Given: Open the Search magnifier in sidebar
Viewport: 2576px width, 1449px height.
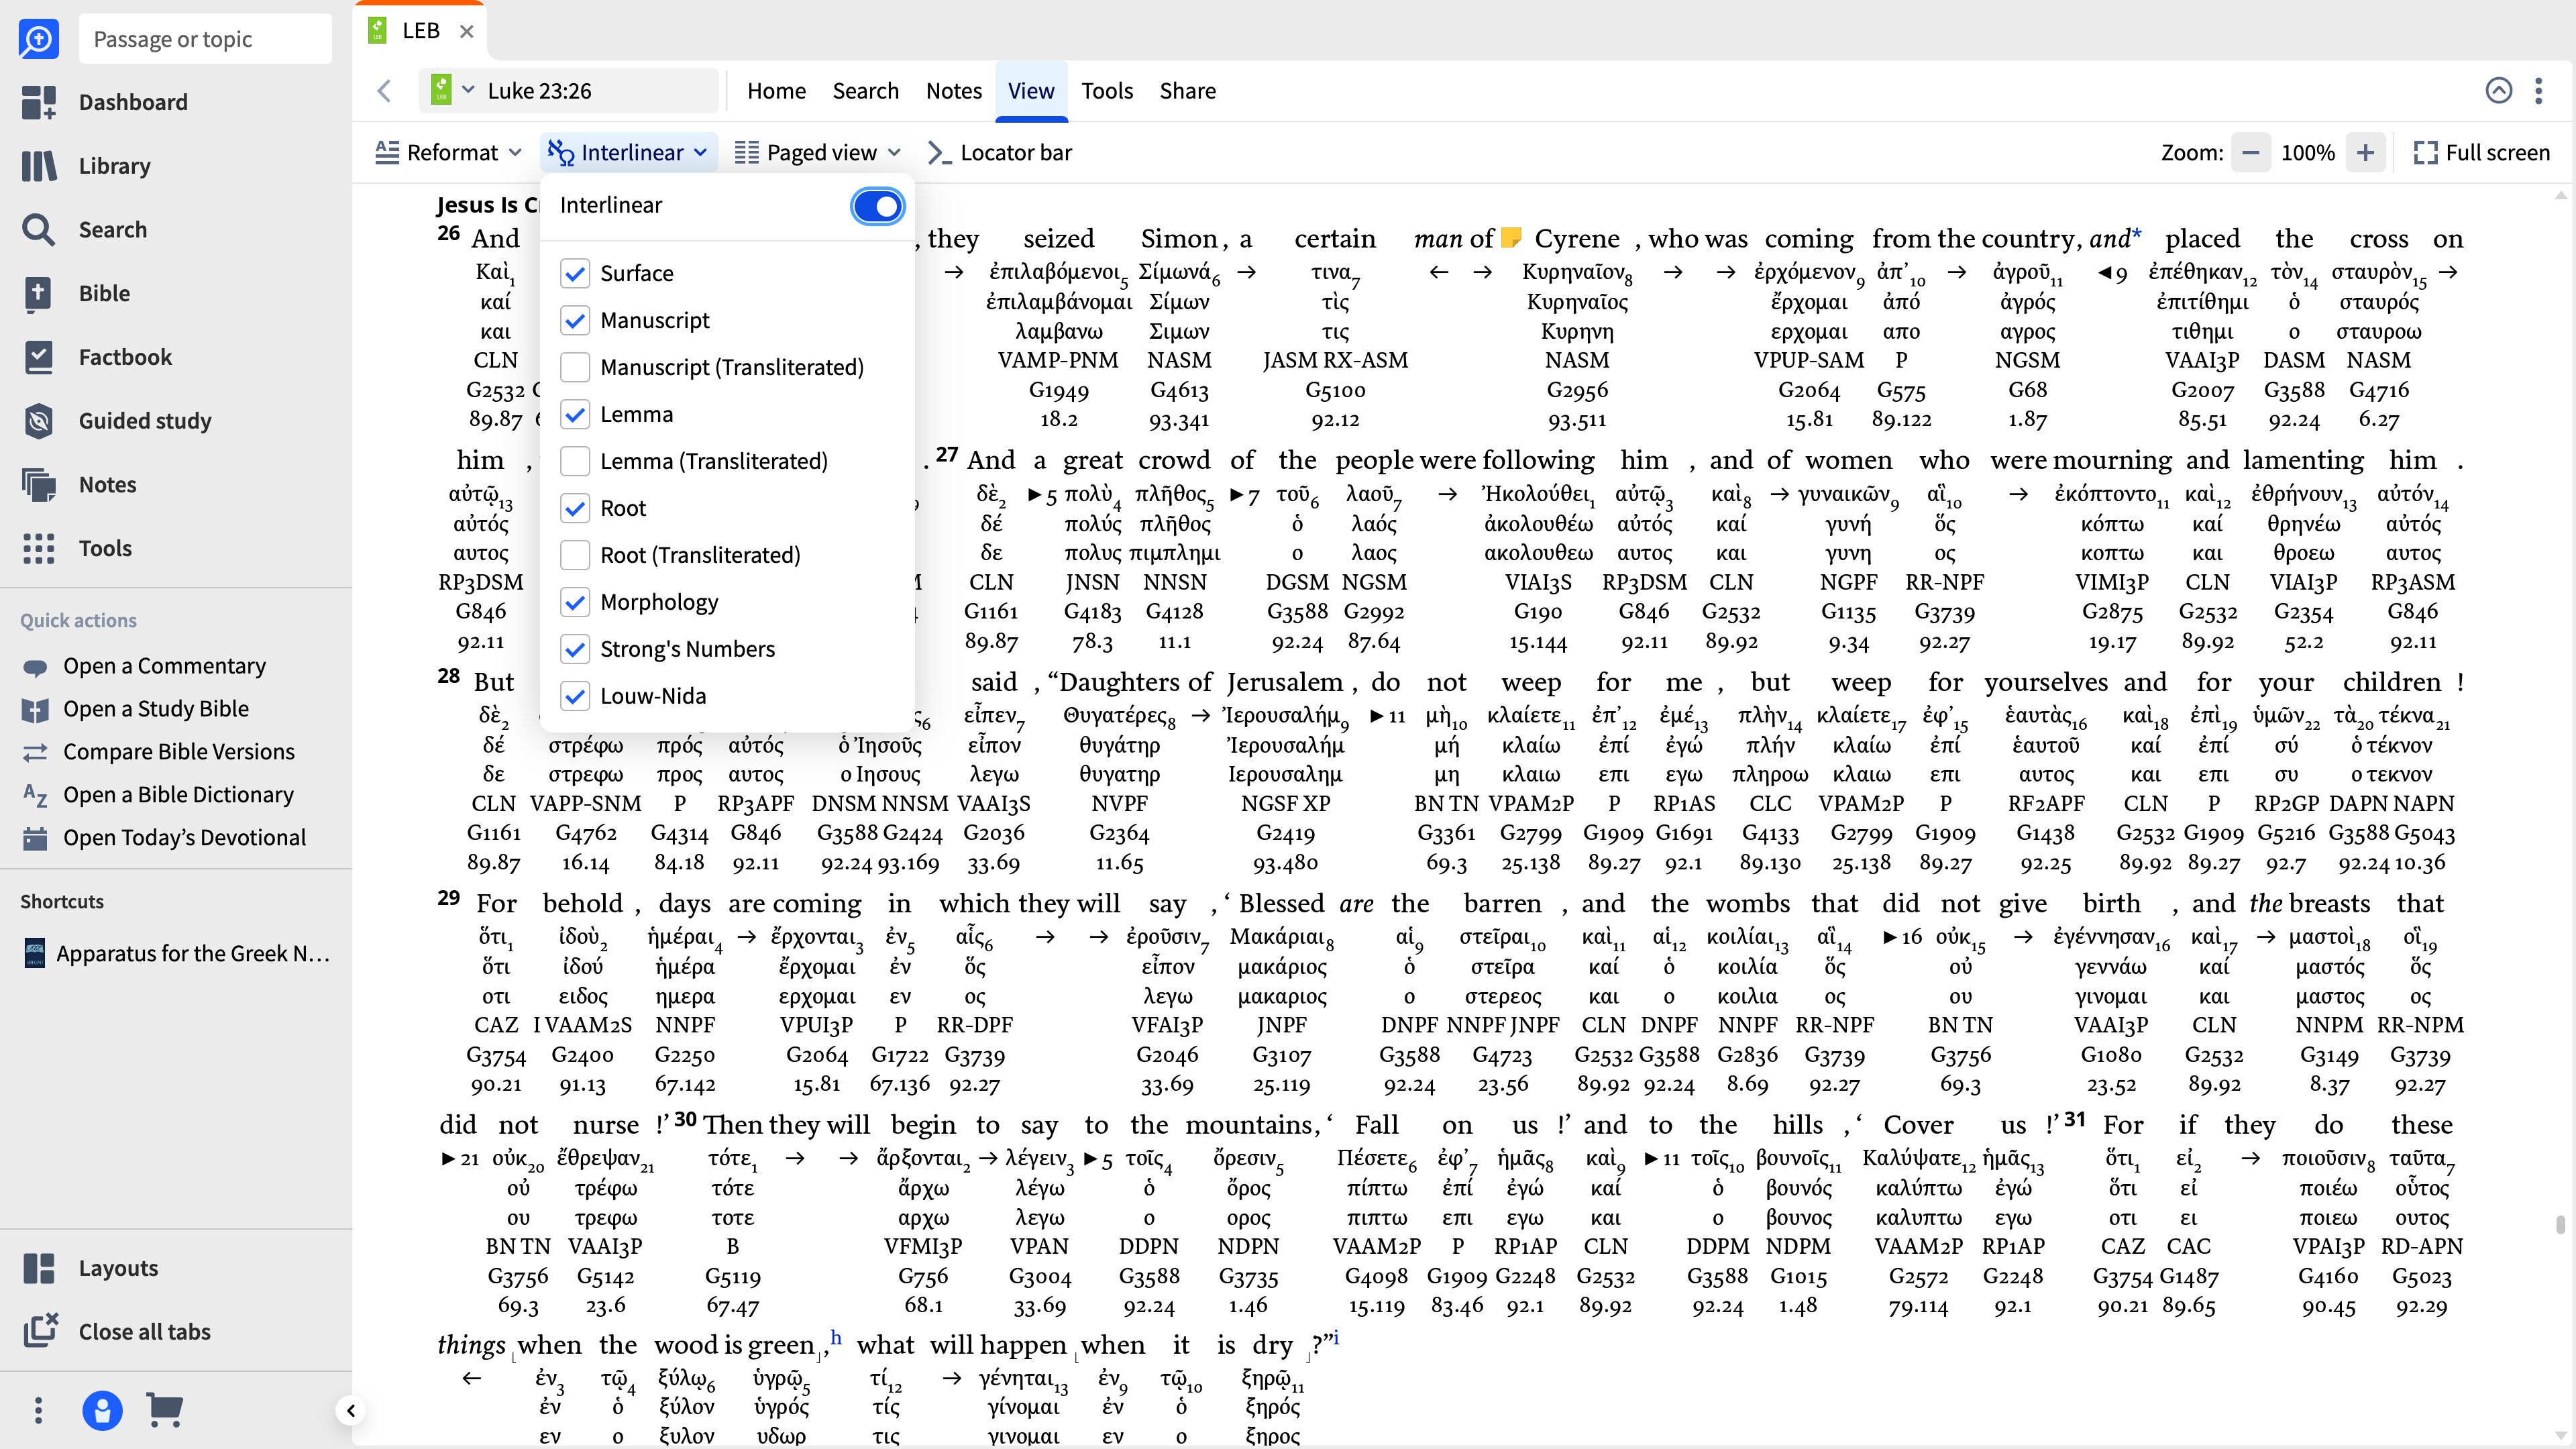Looking at the screenshot, I should (x=38, y=230).
